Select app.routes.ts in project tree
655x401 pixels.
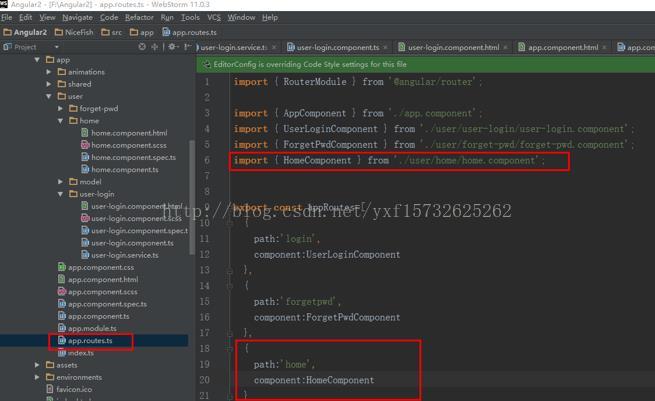click(x=90, y=340)
